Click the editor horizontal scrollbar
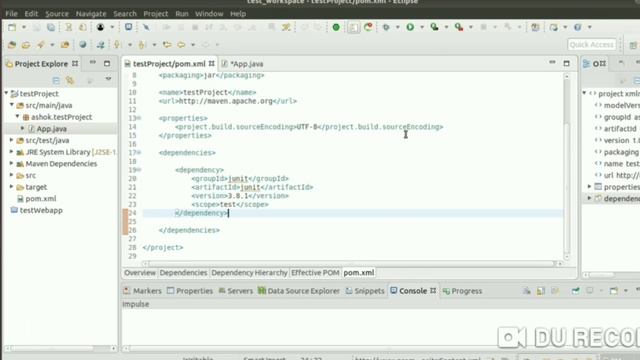Viewport: 640px width, 360px height. (352, 264)
